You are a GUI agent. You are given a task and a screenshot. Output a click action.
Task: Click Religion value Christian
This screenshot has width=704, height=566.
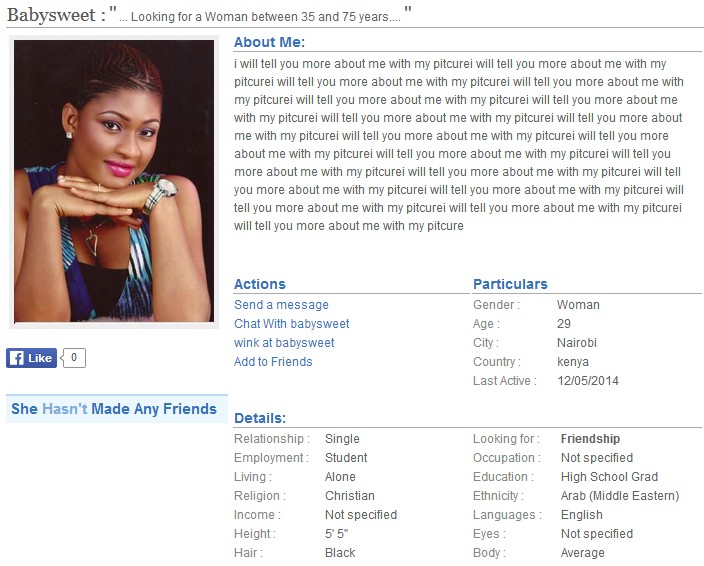click(350, 496)
